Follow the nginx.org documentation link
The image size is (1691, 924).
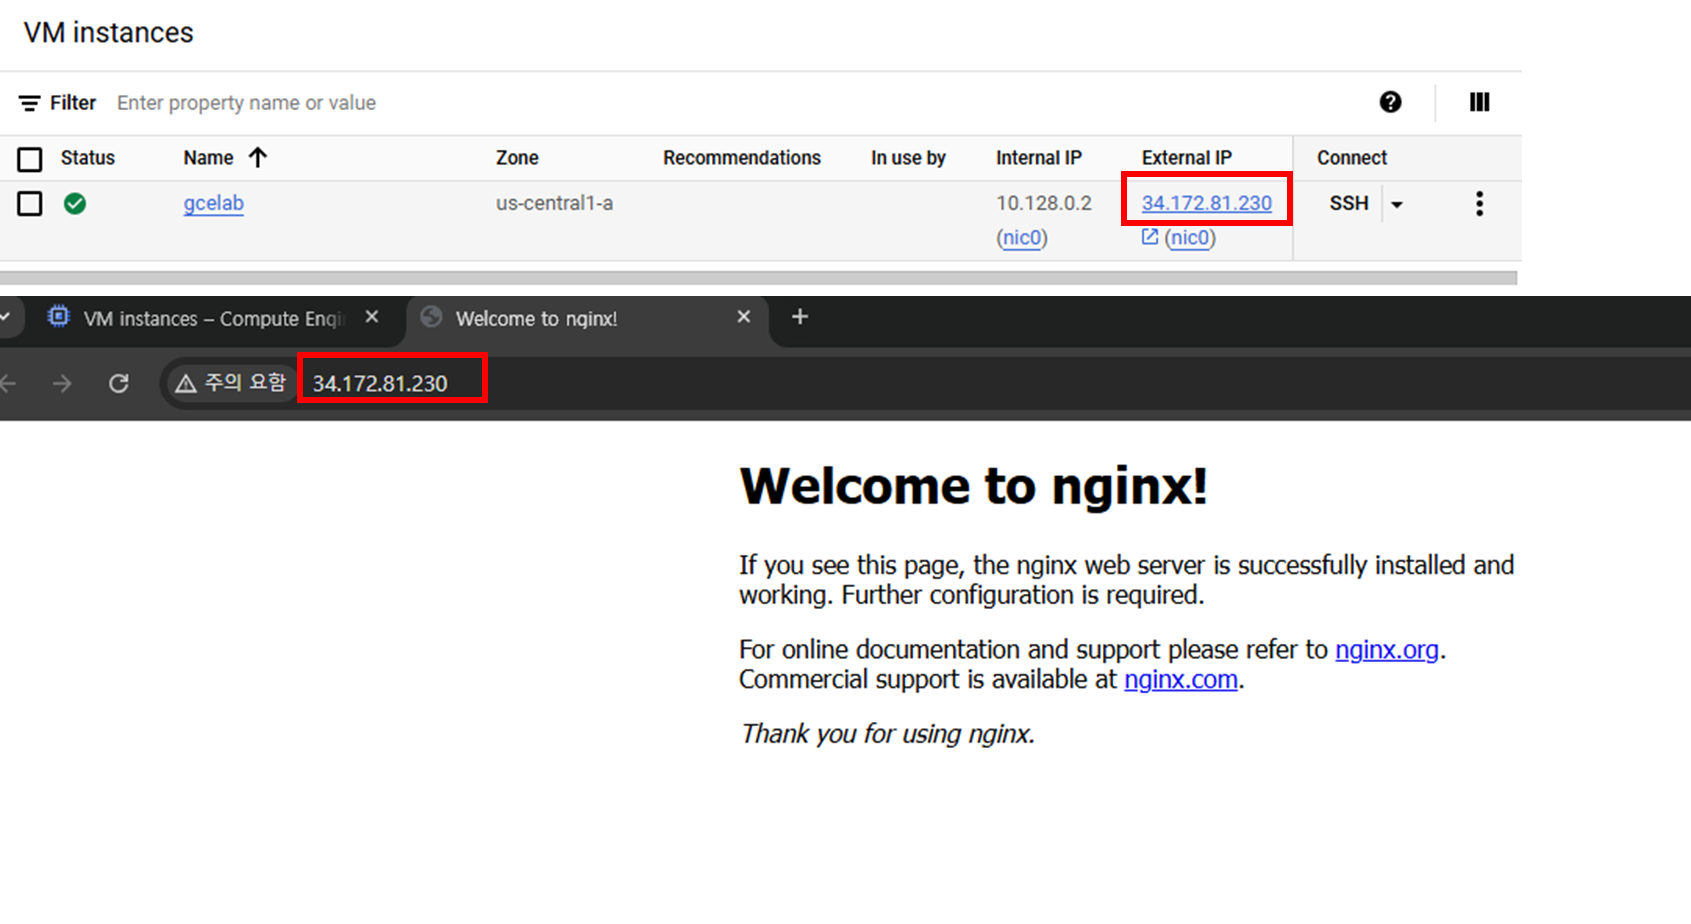click(x=1387, y=650)
